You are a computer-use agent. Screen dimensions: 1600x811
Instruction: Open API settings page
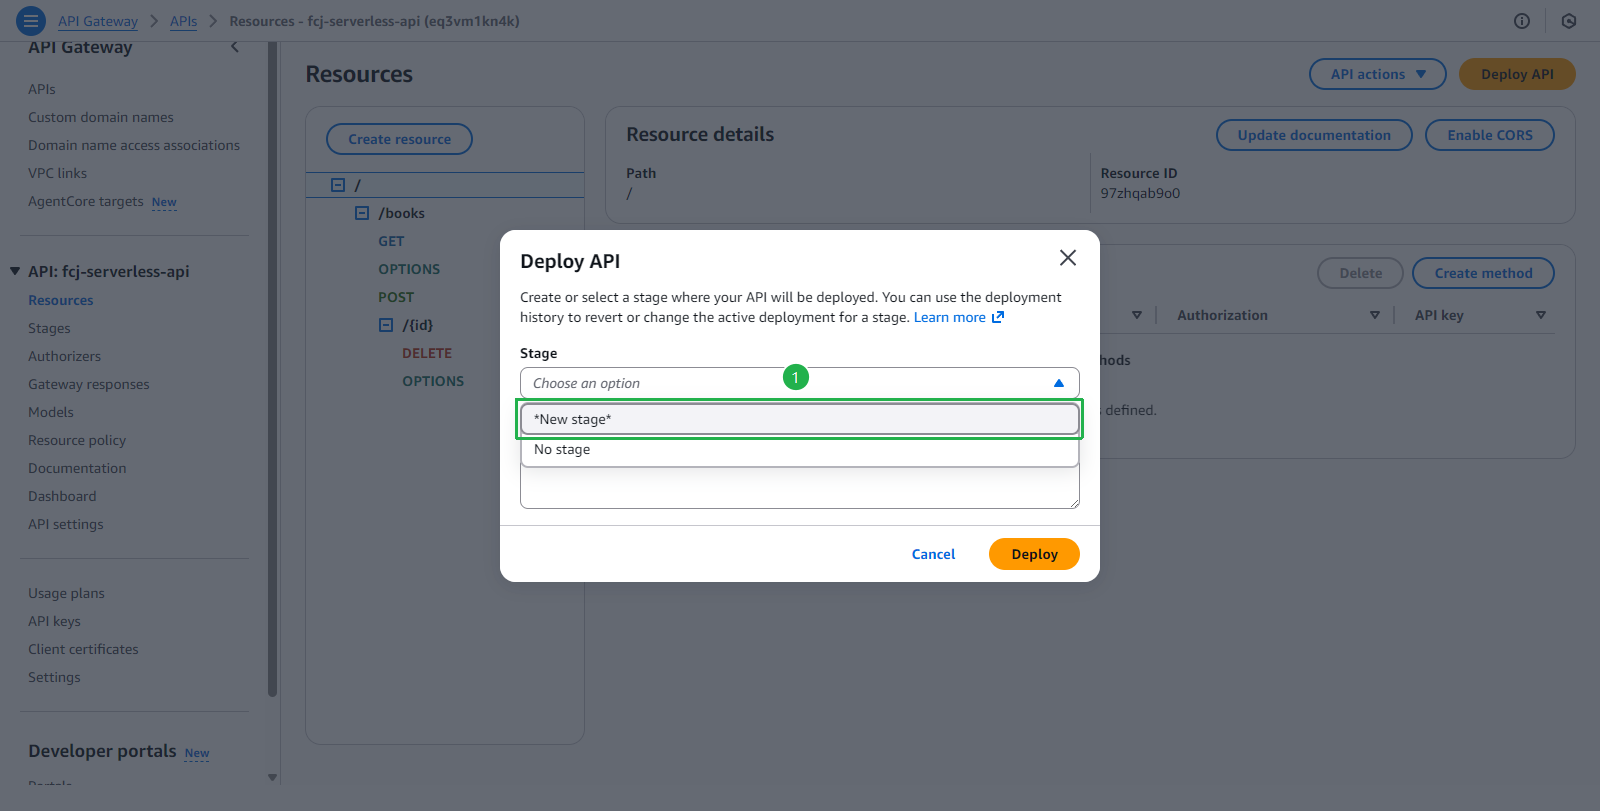coord(66,524)
